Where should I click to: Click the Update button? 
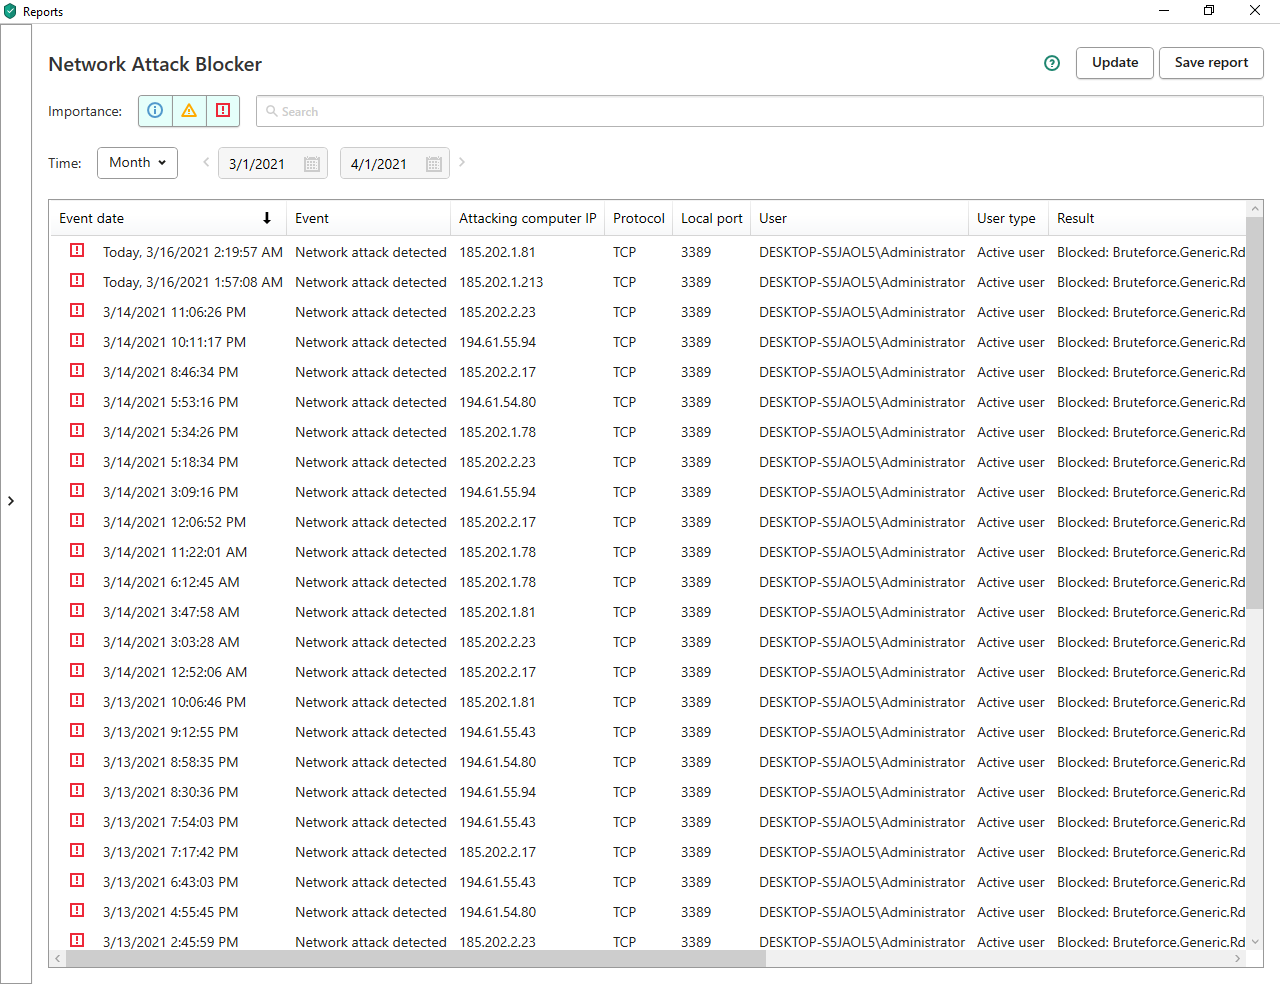(x=1114, y=63)
